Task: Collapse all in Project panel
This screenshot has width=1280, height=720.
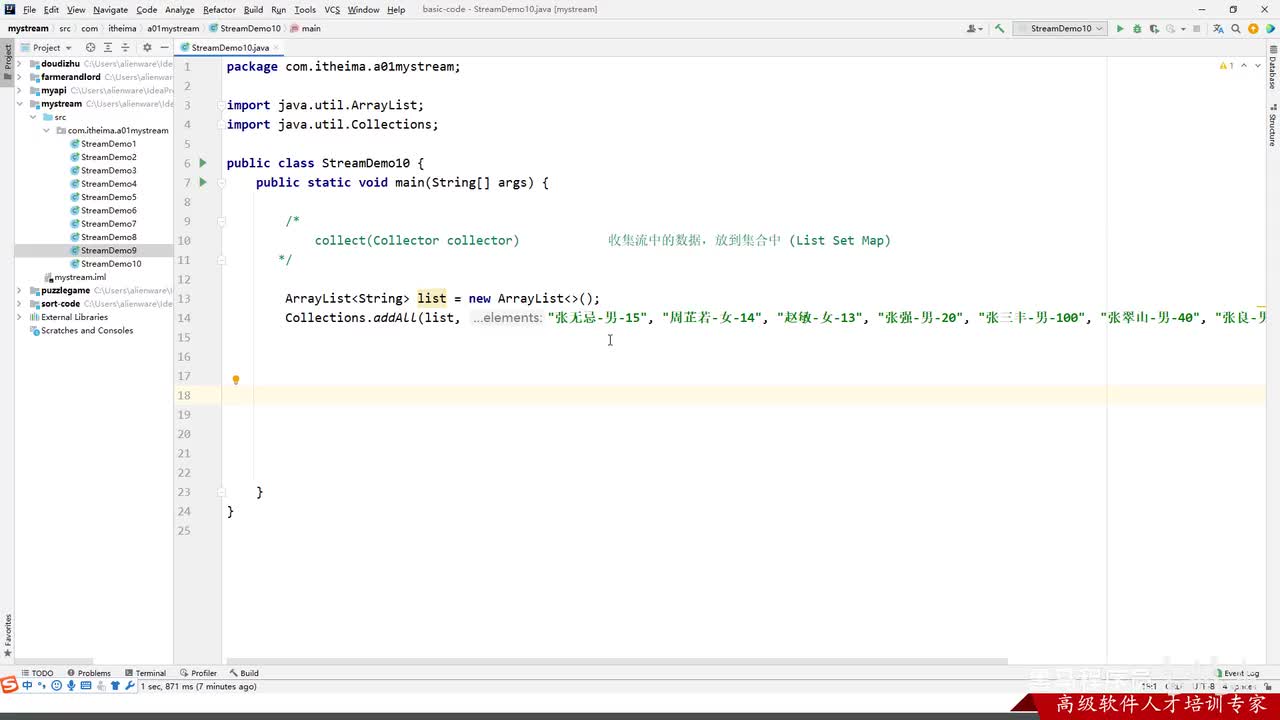Action: (x=123, y=47)
